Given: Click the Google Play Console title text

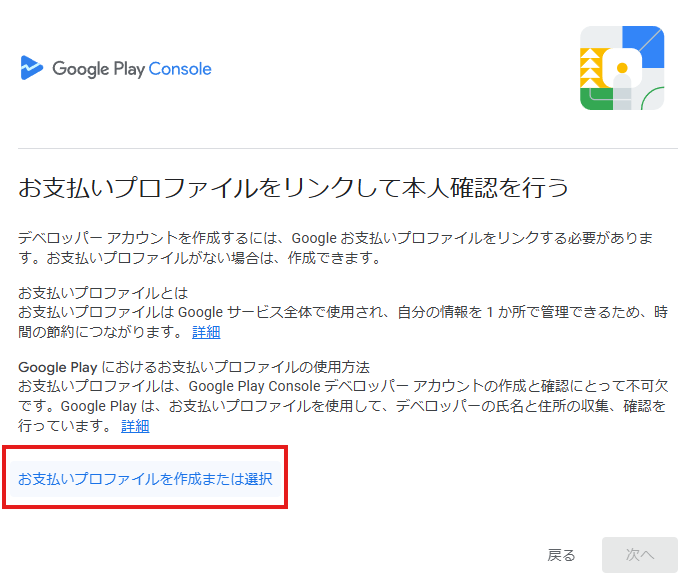Looking at the screenshot, I should click(132, 69).
